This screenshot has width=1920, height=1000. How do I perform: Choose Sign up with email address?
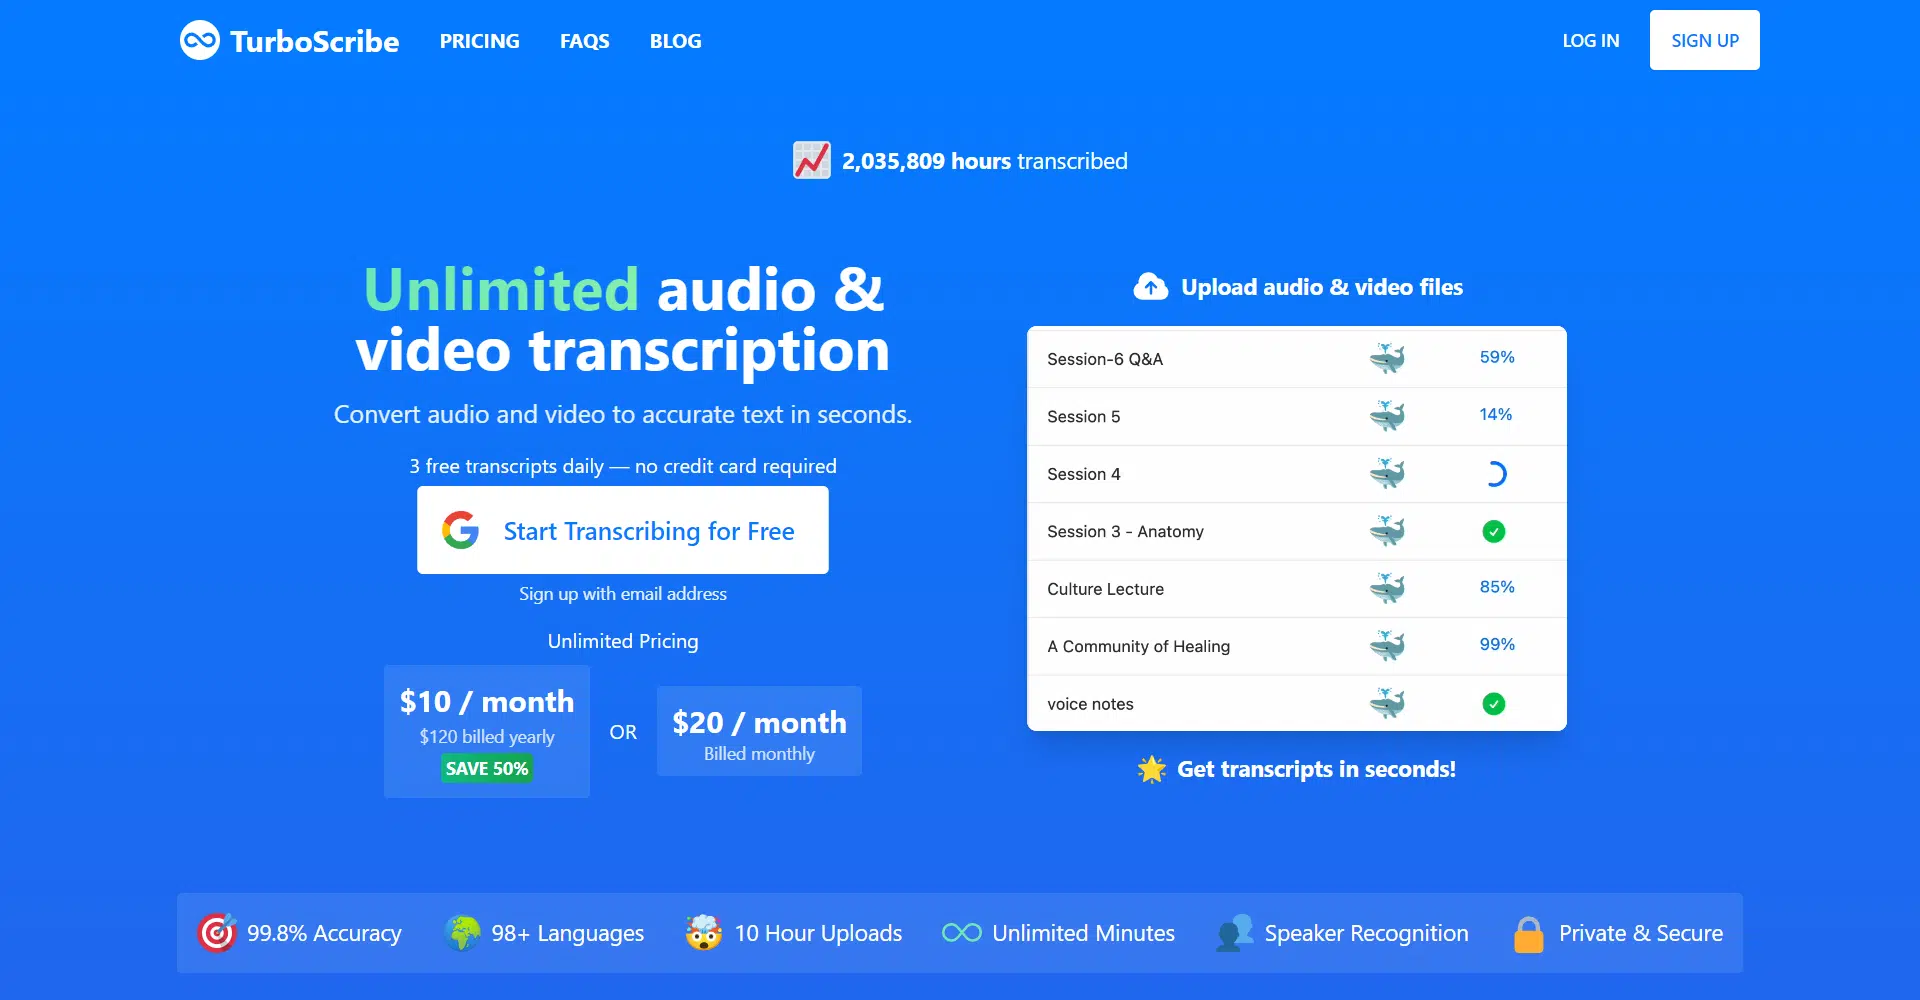[622, 594]
